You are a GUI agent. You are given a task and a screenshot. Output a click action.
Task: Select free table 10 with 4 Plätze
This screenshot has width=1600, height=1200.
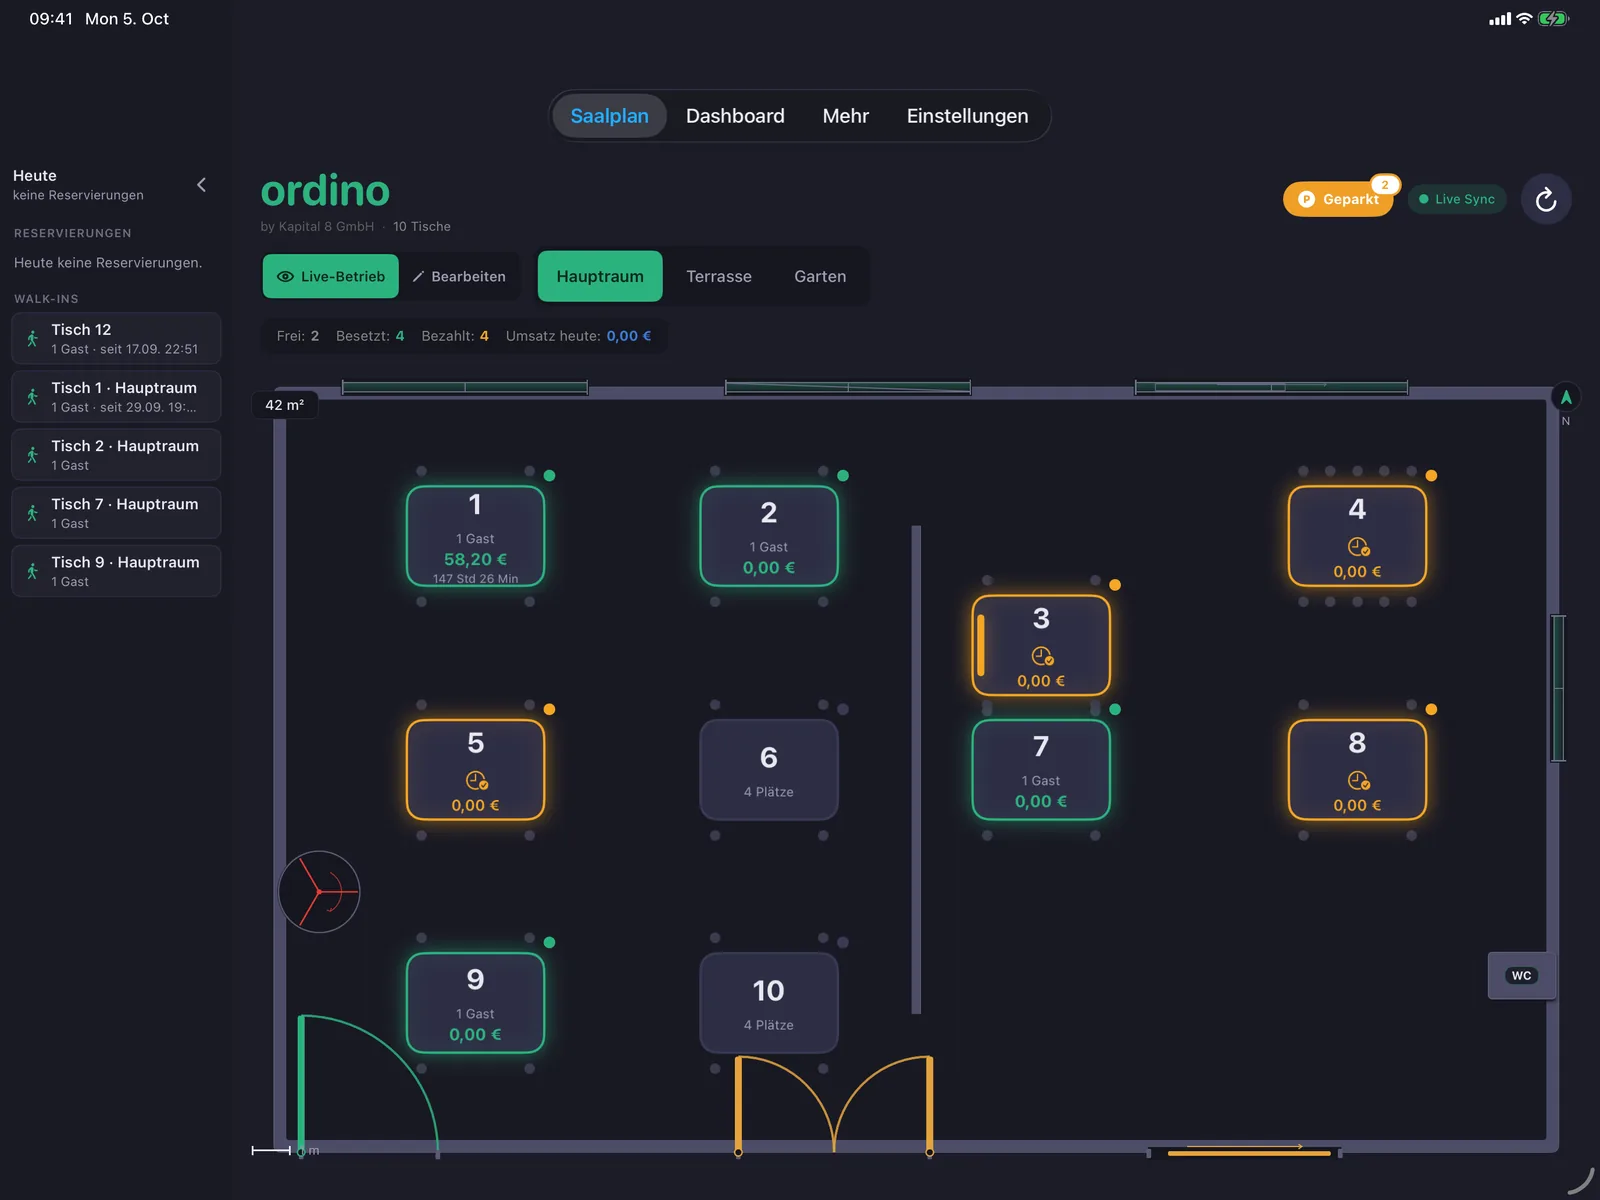[x=769, y=1003]
